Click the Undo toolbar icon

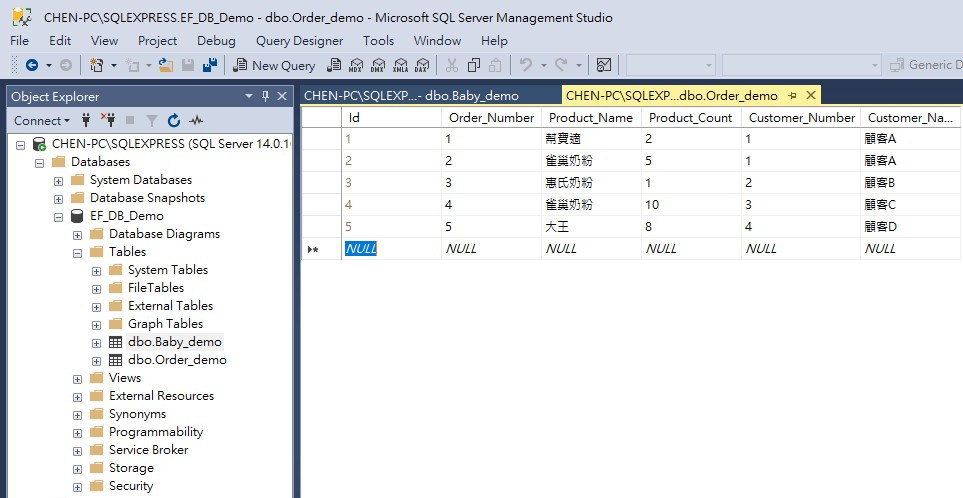(525, 64)
